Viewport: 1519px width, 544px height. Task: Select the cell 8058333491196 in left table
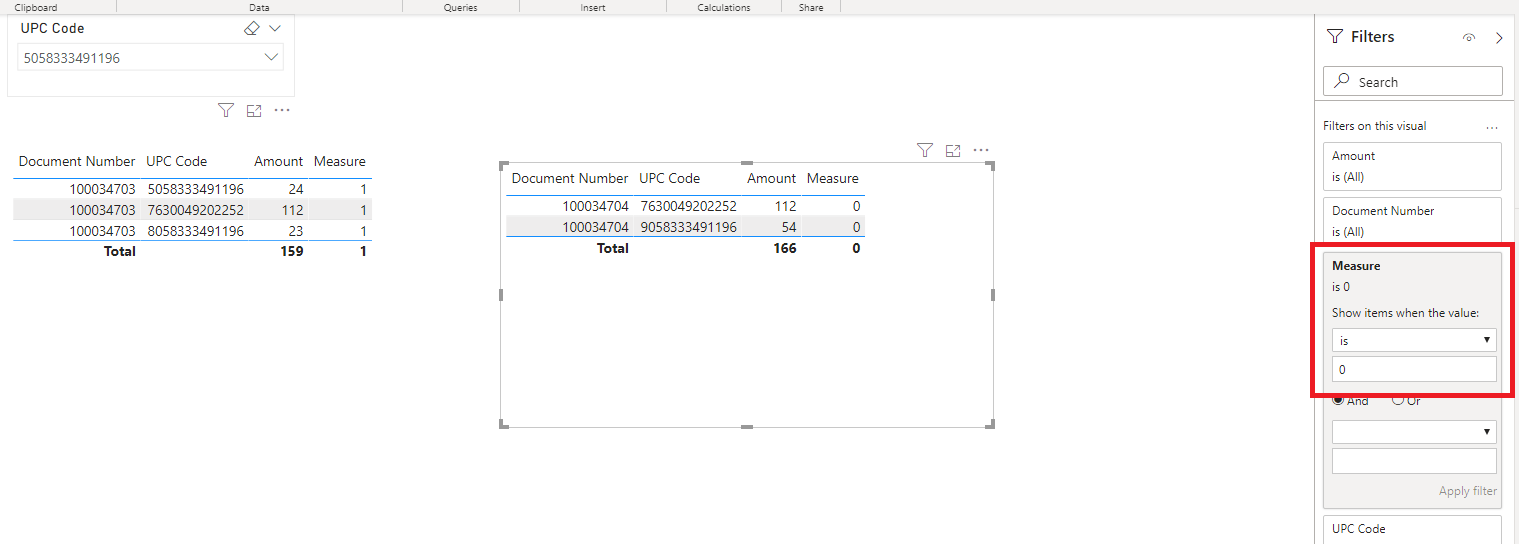tap(196, 231)
